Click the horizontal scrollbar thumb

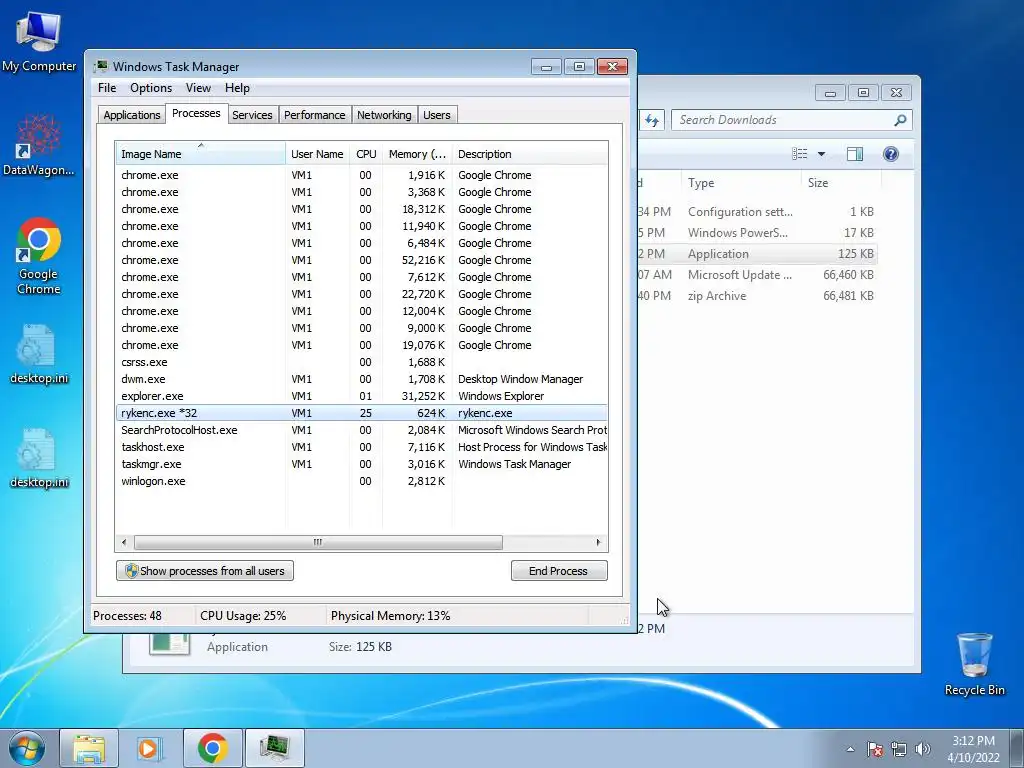coord(318,542)
